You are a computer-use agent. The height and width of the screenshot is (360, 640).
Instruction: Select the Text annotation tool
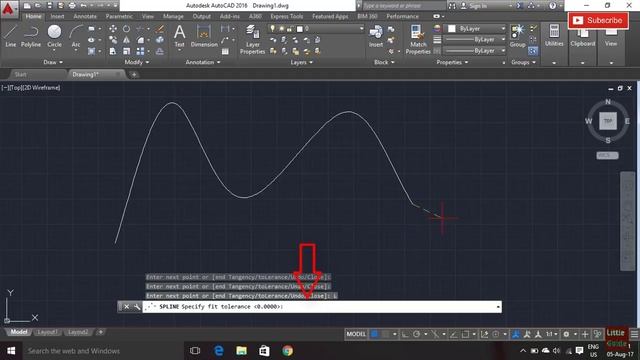(180, 36)
